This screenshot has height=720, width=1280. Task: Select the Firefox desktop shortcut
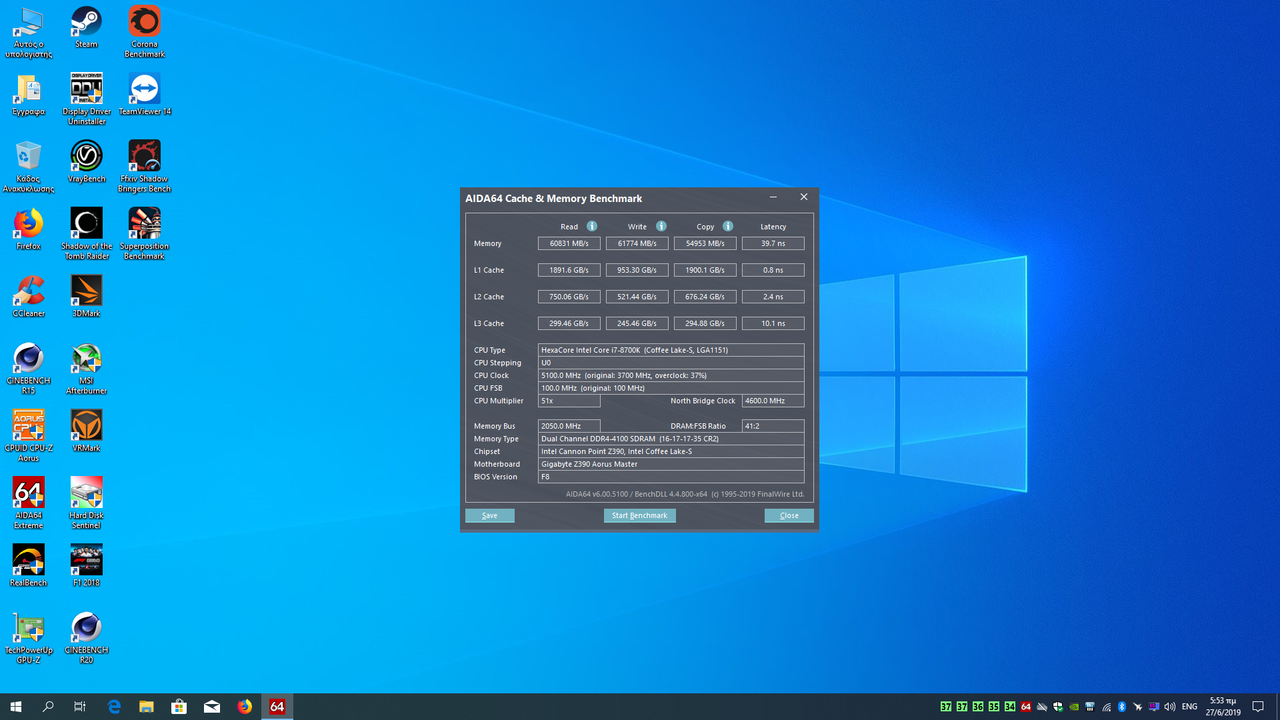coord(28,229)
